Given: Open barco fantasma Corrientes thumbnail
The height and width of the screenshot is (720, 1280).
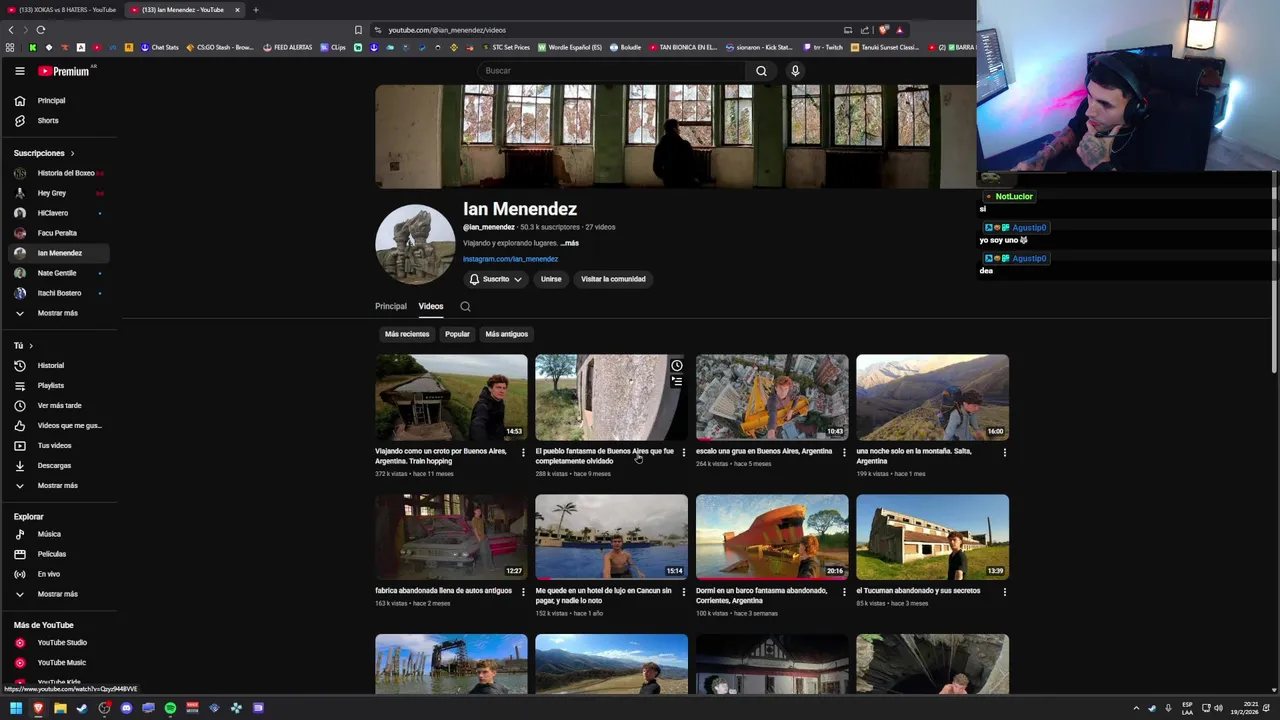Looking at the screenshot, I should (772, 537).
